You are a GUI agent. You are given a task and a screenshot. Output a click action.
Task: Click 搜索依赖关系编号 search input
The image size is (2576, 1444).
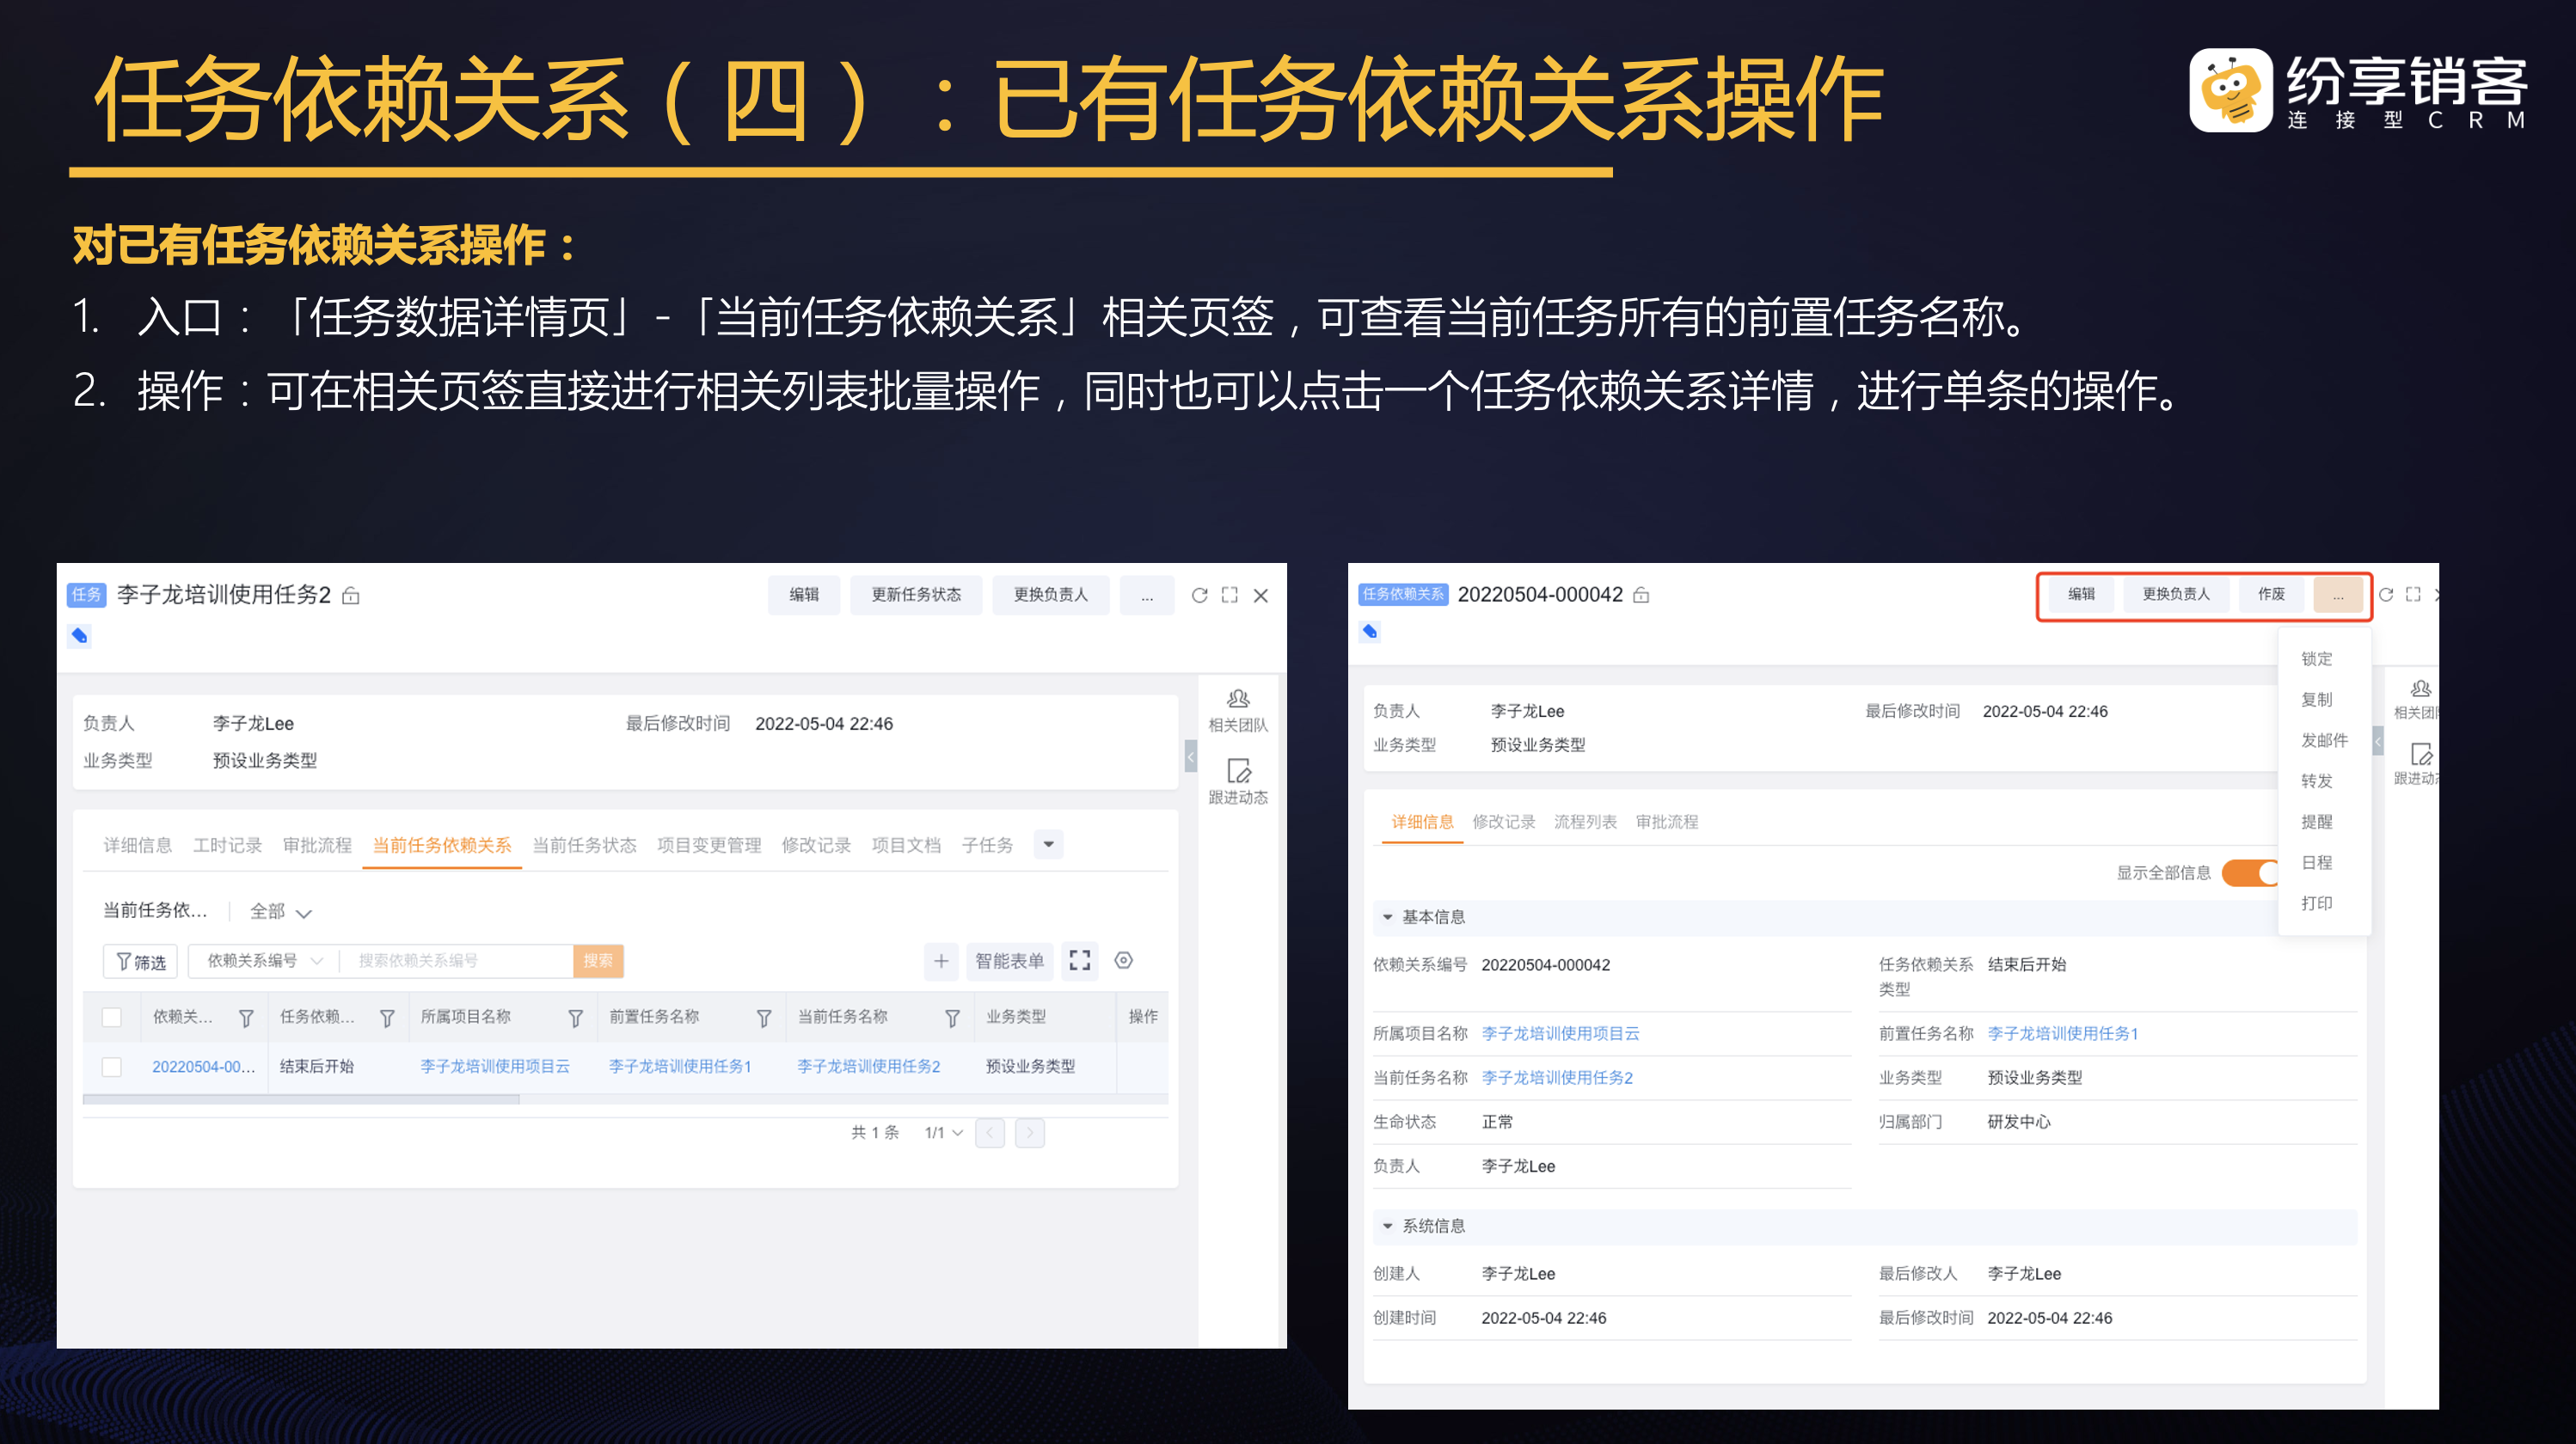tap(456, 961)
